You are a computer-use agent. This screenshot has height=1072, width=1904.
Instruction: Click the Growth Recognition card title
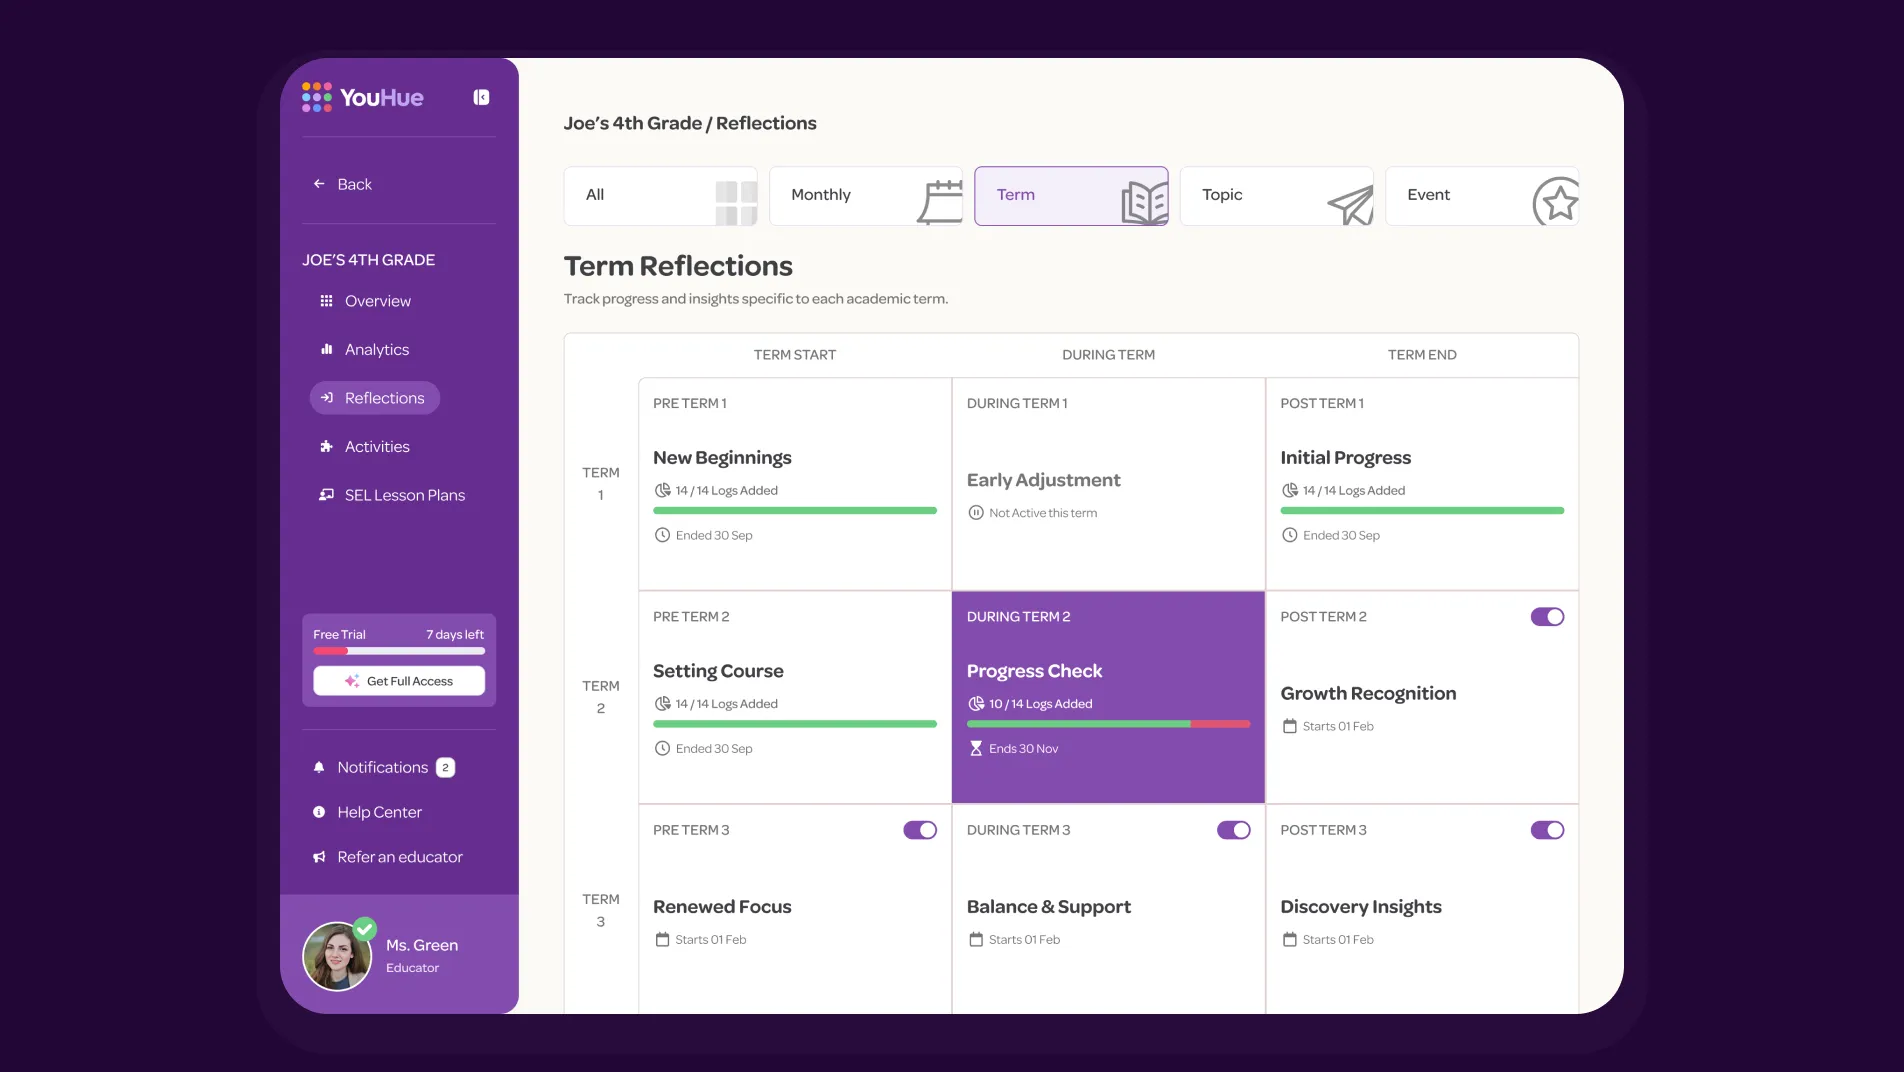tap(1368, 693)
